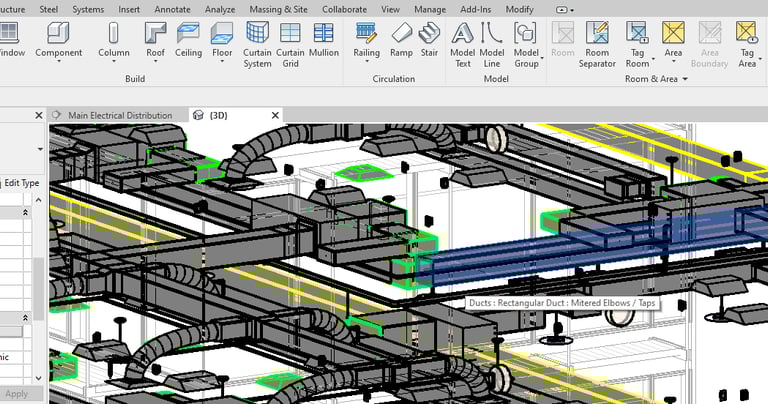Select the Curtain System tool

(257, 45)
